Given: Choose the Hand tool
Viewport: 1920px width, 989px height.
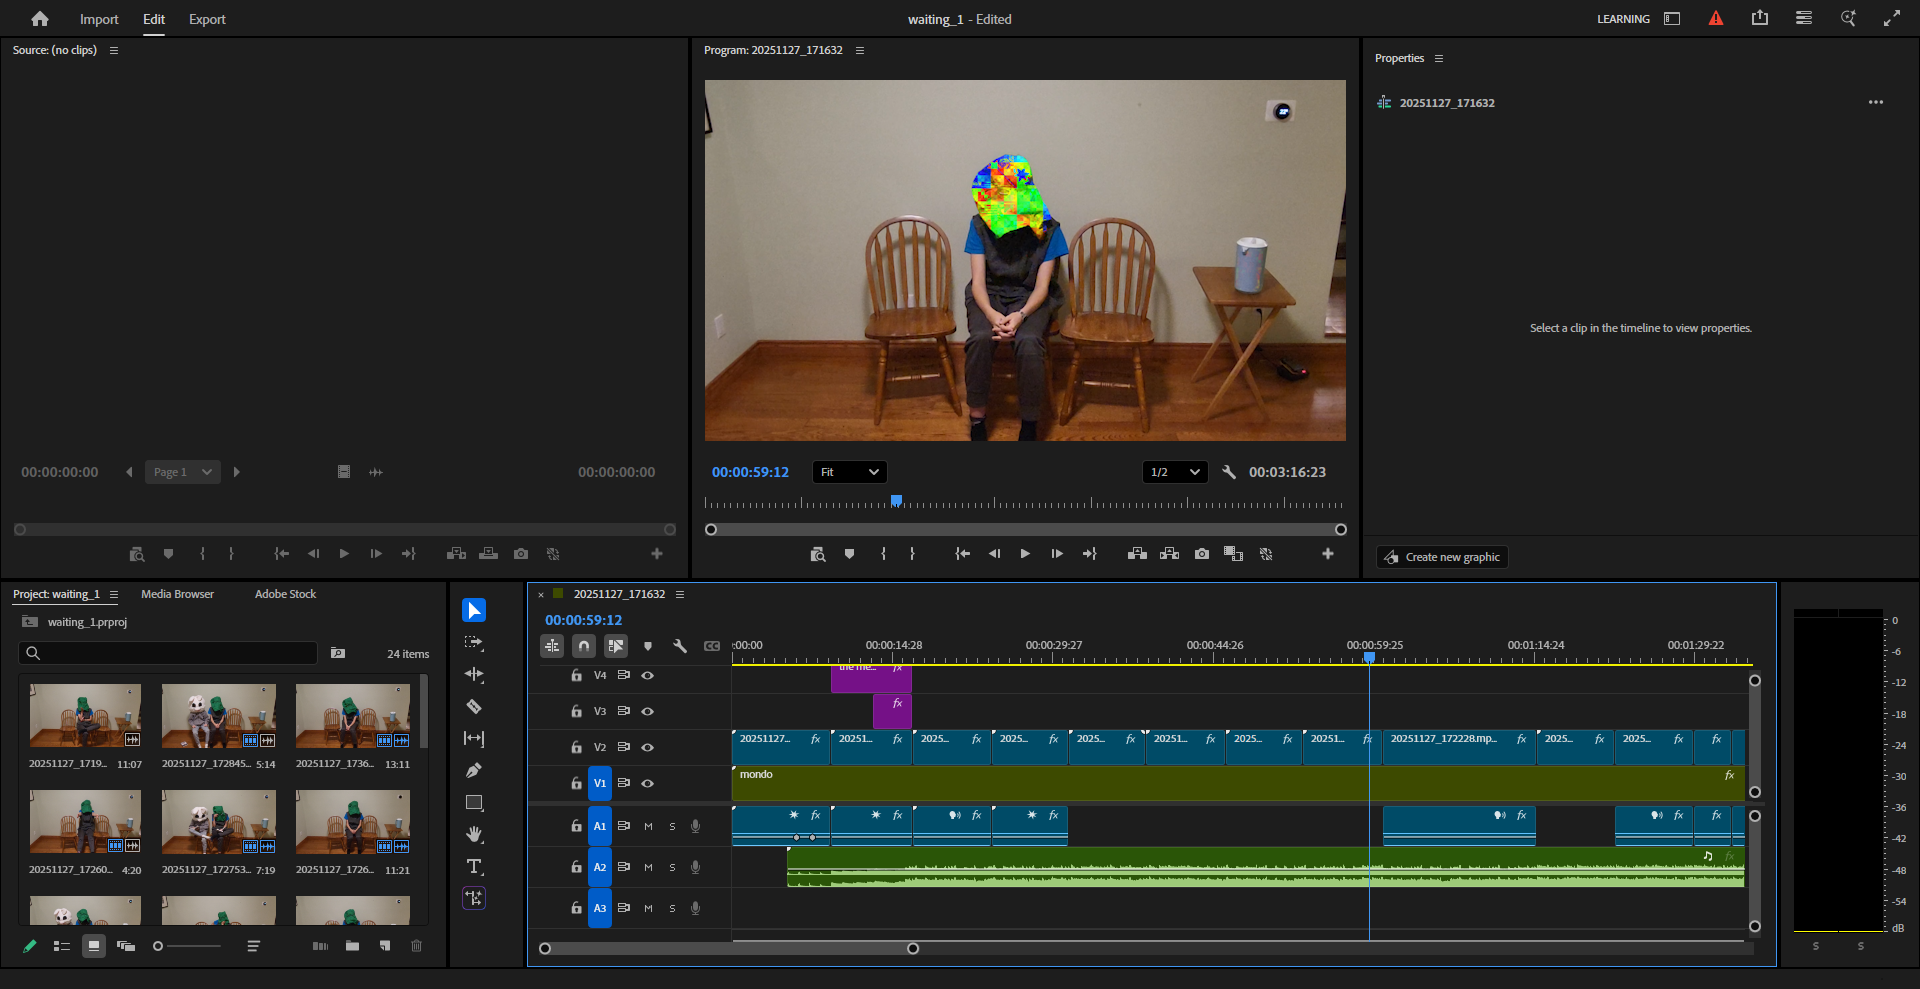Looking at the screenshot, I should (x=474, y=834).
